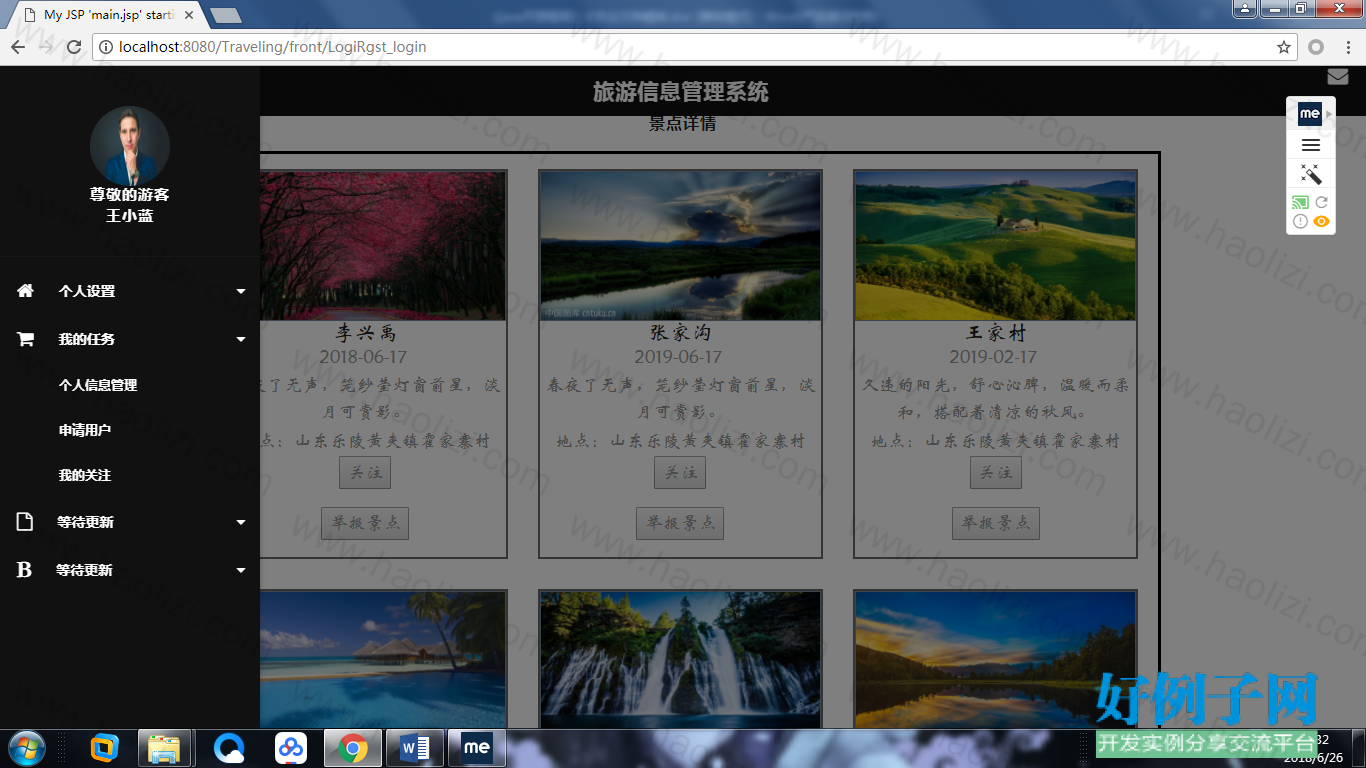Viewport: 1366px width, 768px height.
Task: Click the 'me' logo in the floating panel
Action: click(1310, 114)
